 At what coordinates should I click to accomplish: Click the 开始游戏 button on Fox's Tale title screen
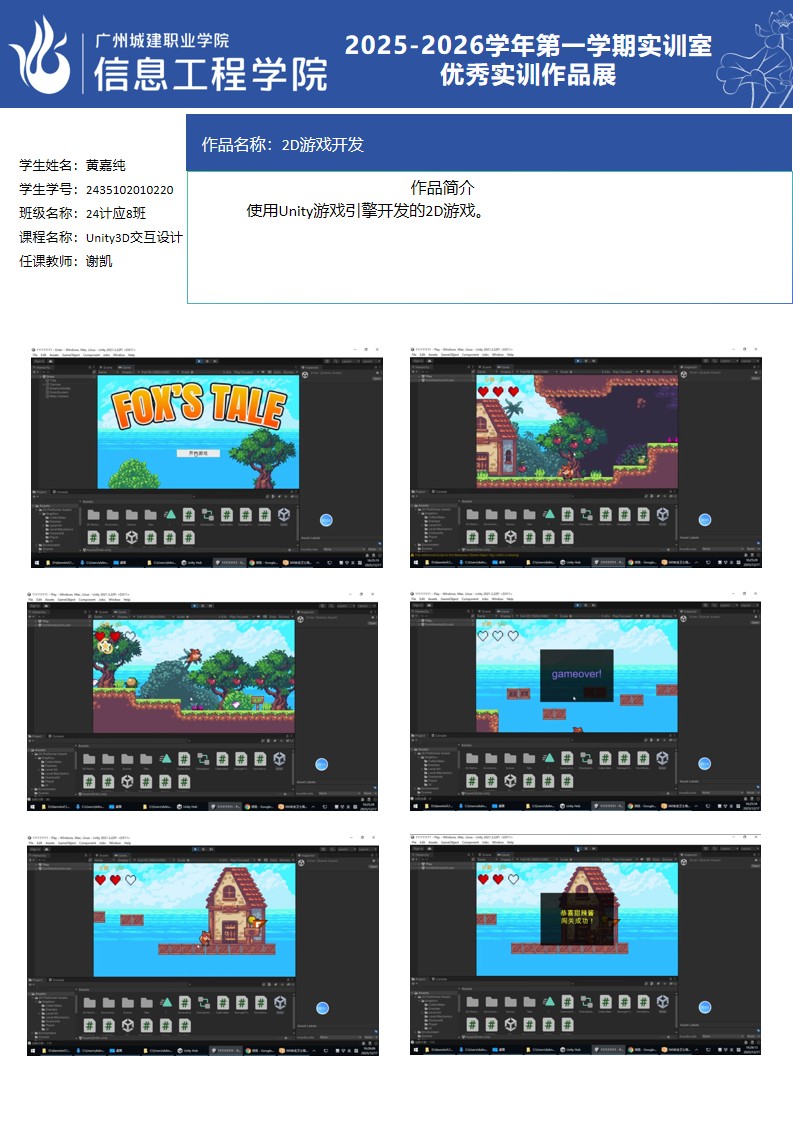[x=198, y=453]
